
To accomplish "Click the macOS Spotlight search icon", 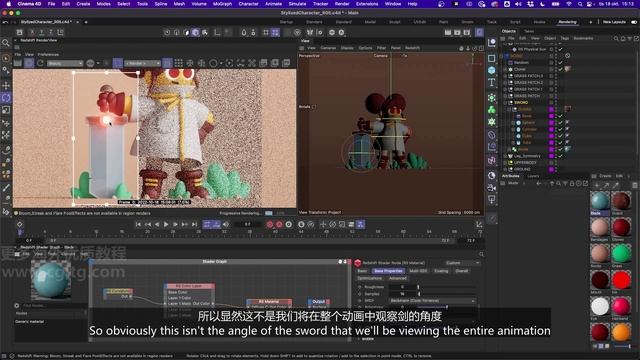I will pos(580,4).
